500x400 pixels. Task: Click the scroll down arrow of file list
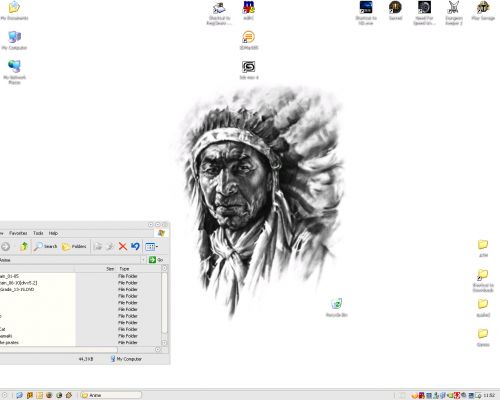[x=164, y=343]
